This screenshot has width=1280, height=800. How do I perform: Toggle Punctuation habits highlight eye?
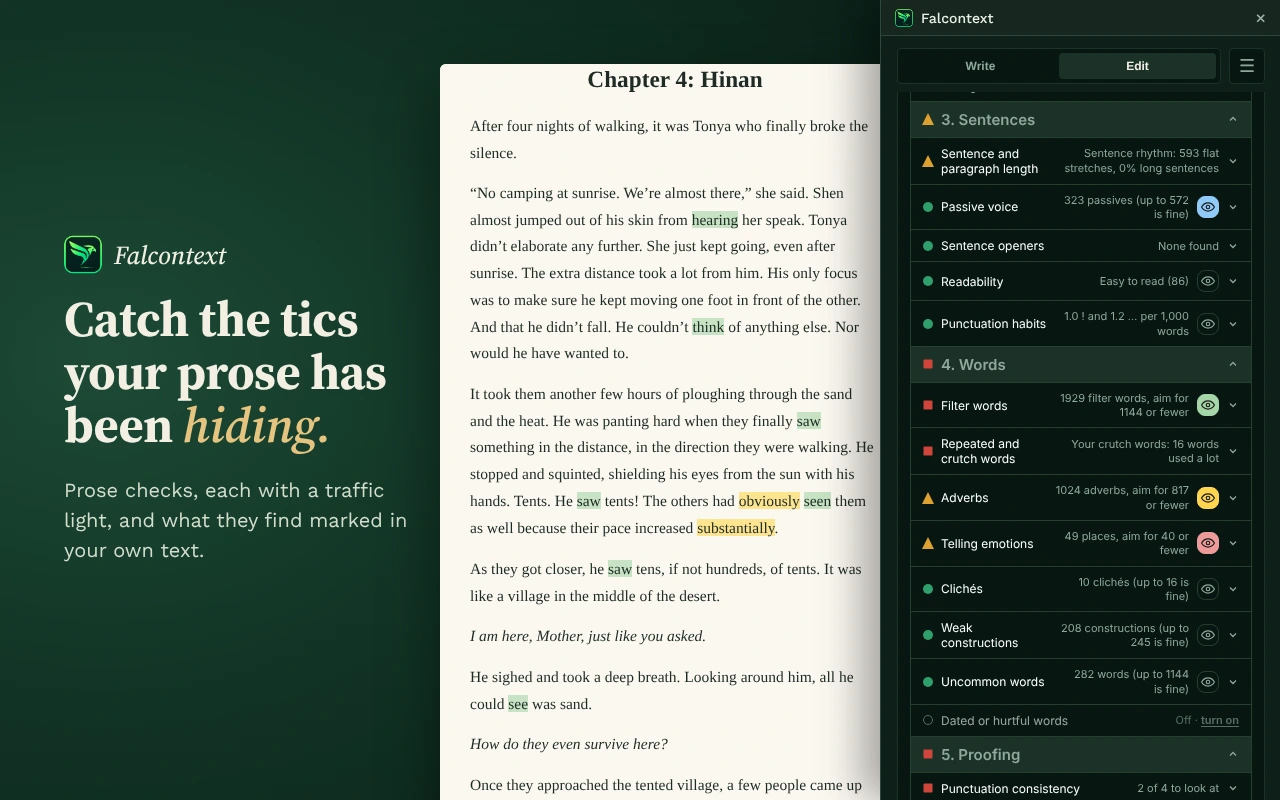click(1208, 324)
